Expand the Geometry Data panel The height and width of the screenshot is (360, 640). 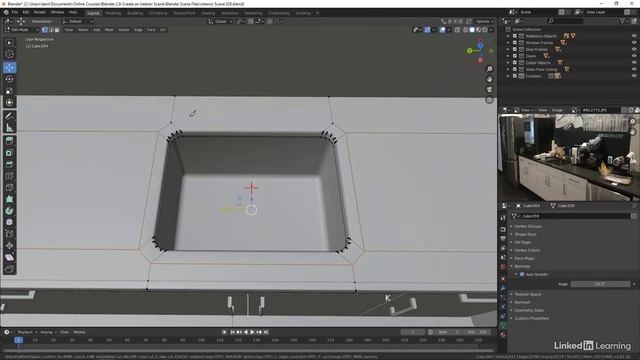point(529,310)
